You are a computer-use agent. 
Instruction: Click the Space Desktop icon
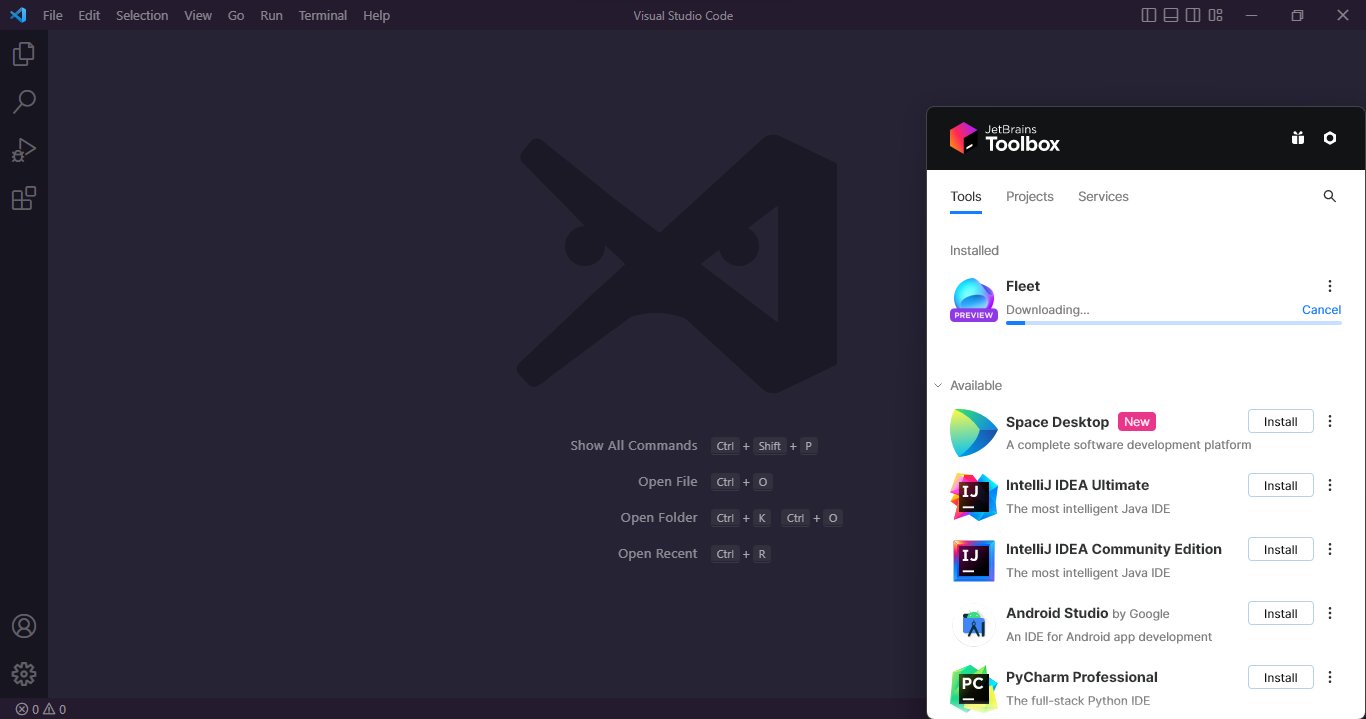973,433
